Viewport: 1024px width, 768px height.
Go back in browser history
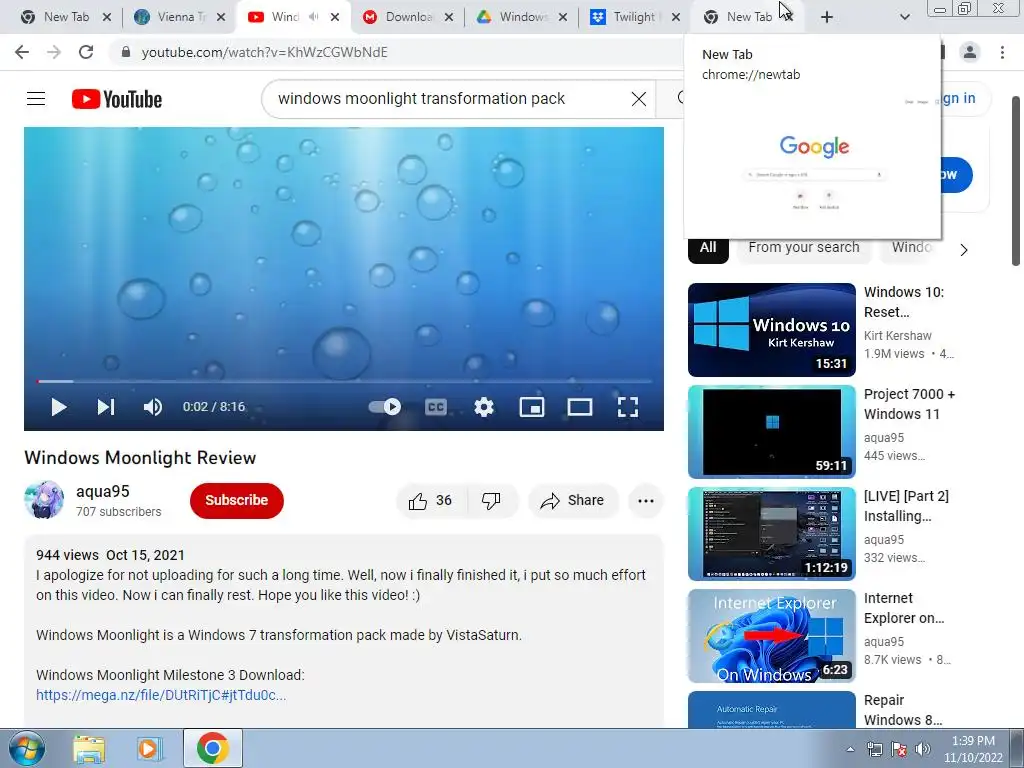[x=22, y=52]
